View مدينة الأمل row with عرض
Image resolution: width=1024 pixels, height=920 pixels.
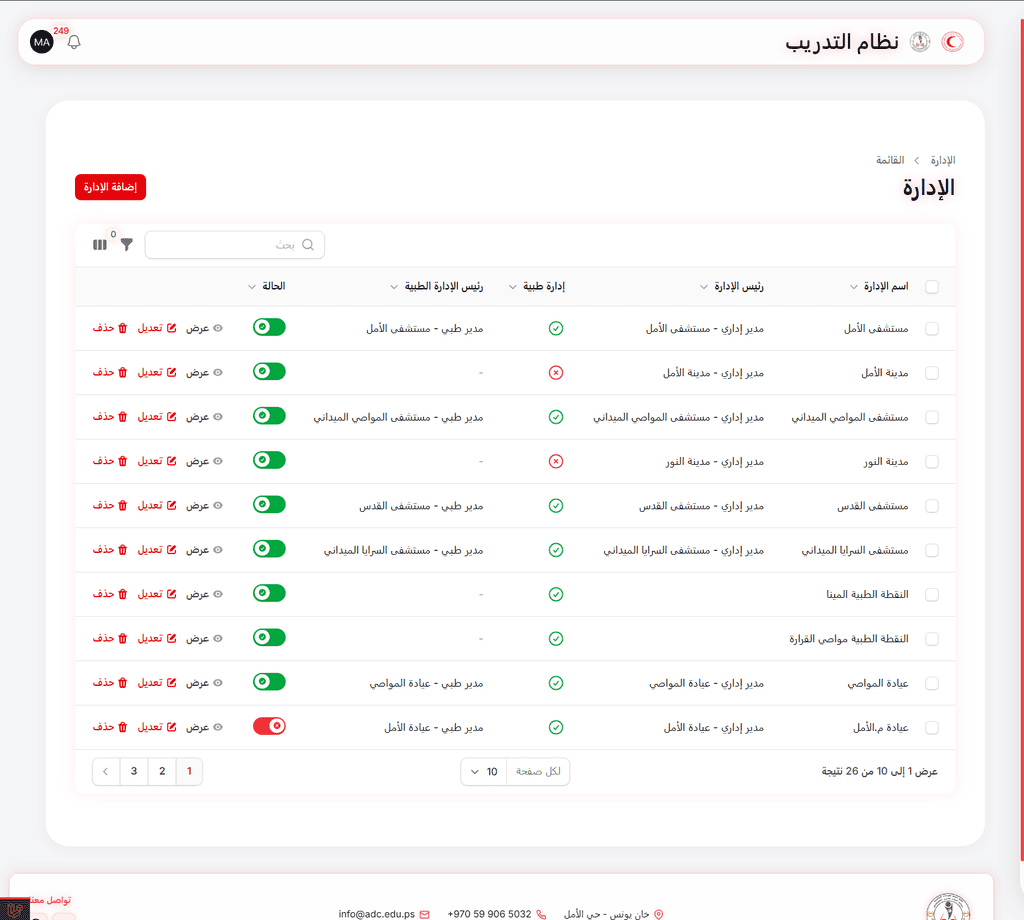click(204, 373)
